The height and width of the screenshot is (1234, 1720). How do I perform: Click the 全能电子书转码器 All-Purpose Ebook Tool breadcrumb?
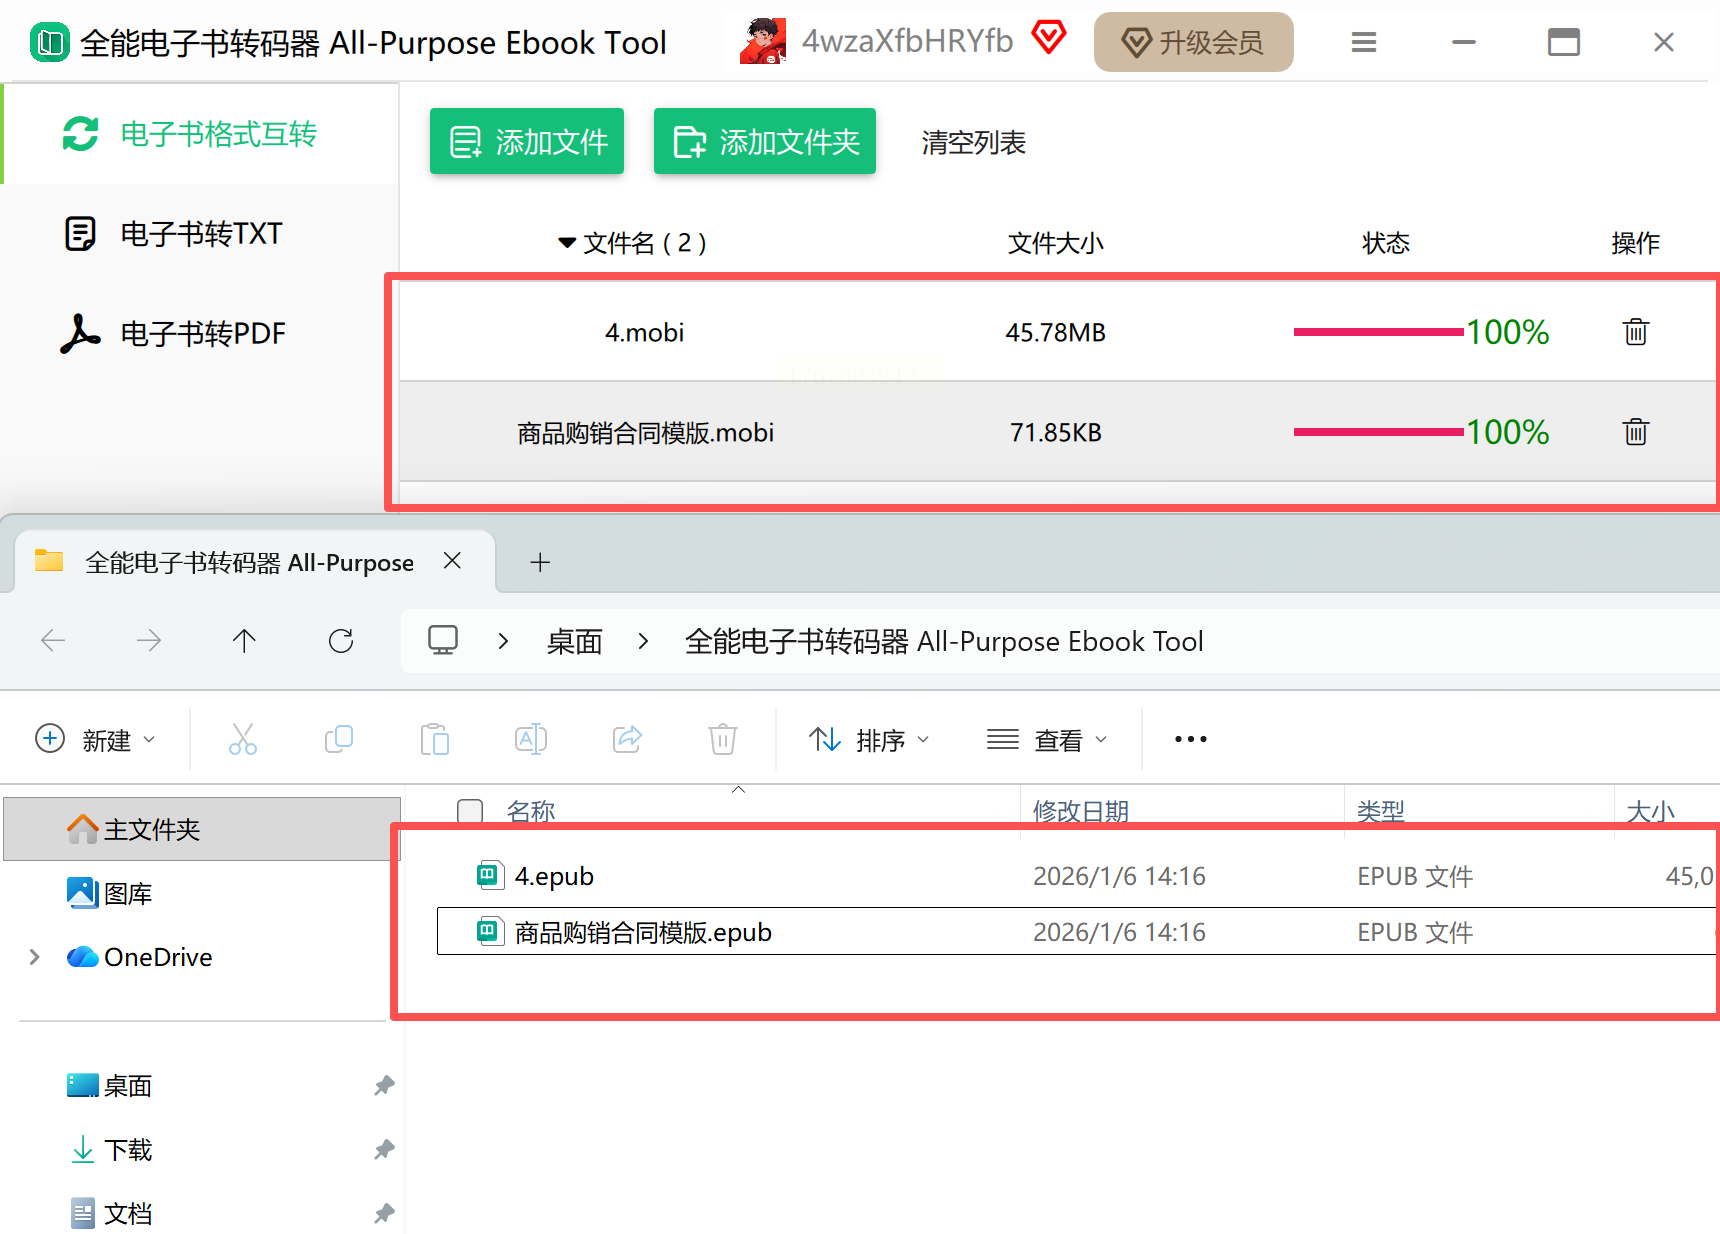(x=944, y=641)
